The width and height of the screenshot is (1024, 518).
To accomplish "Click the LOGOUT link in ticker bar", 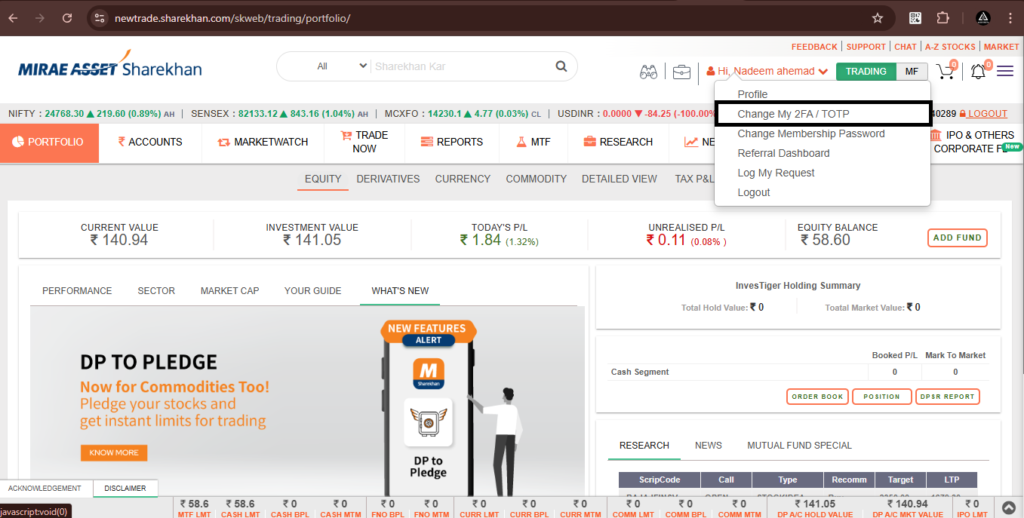I will [x=987, y=114].
